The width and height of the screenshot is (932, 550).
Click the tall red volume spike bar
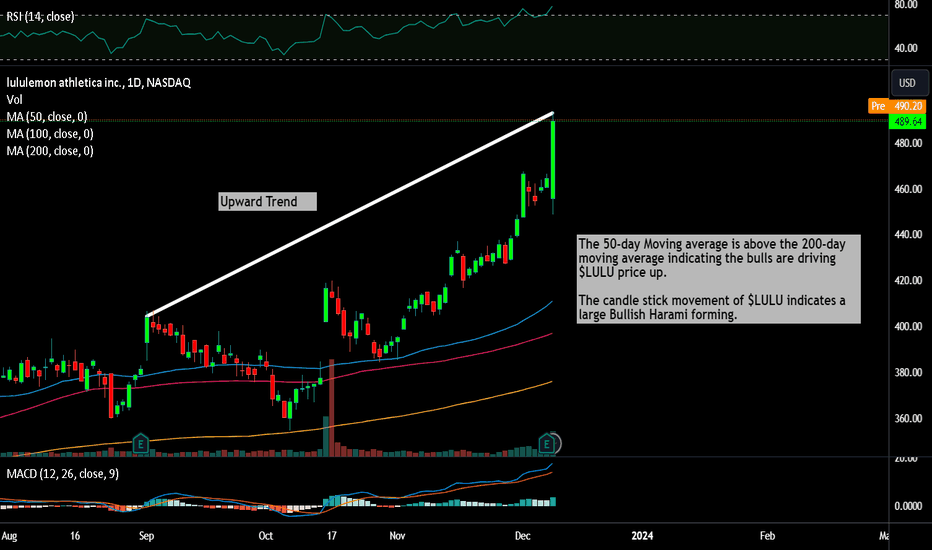pyautogui.click(x=332, y=408)
